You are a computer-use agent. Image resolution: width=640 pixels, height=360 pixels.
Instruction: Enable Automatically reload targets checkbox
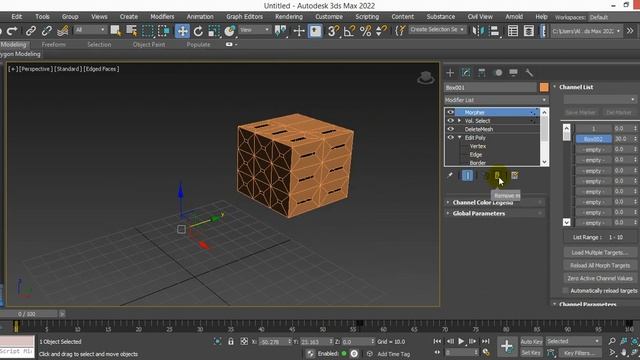[565, 291]
